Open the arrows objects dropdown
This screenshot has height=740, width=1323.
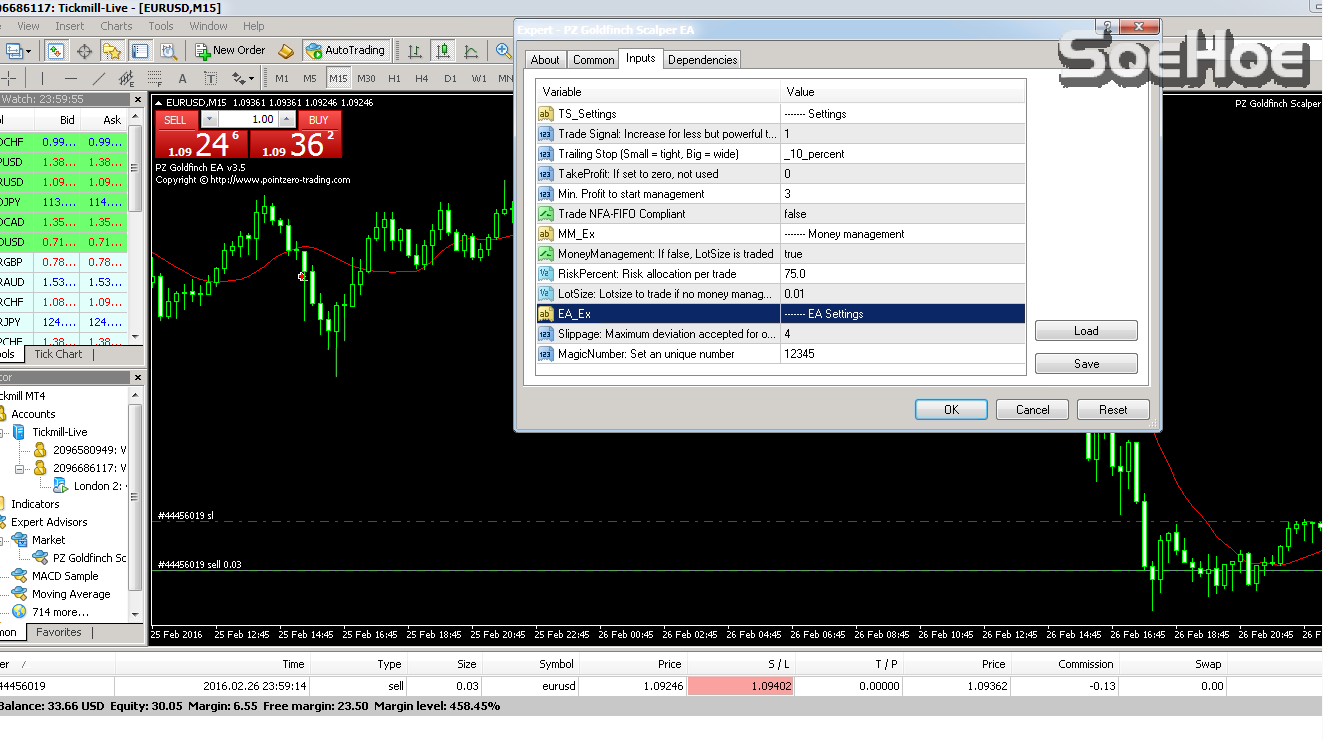coord(243,78)
